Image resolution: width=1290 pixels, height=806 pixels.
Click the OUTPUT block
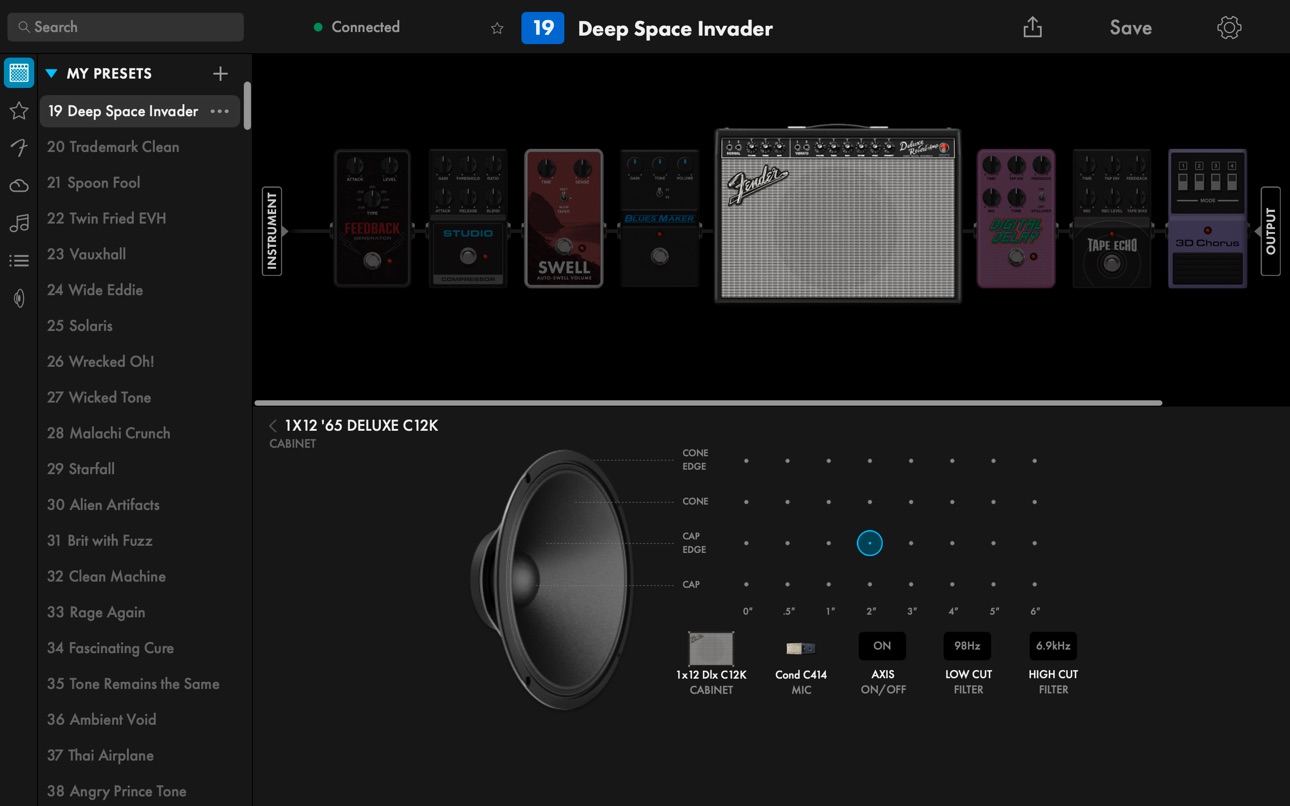(1270, 231)
